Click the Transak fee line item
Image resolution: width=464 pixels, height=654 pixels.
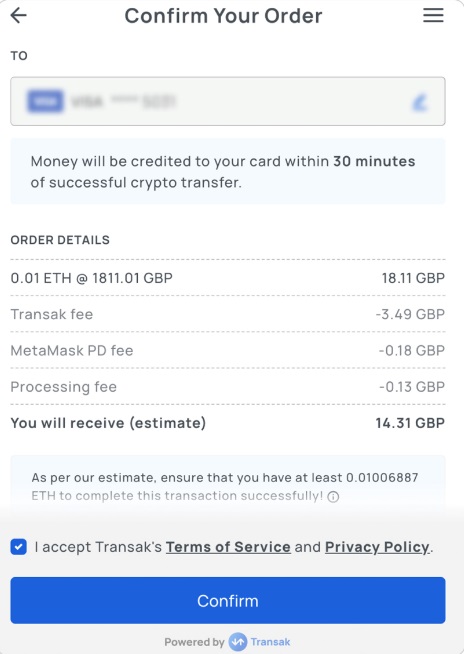click(x=228, y=314)
